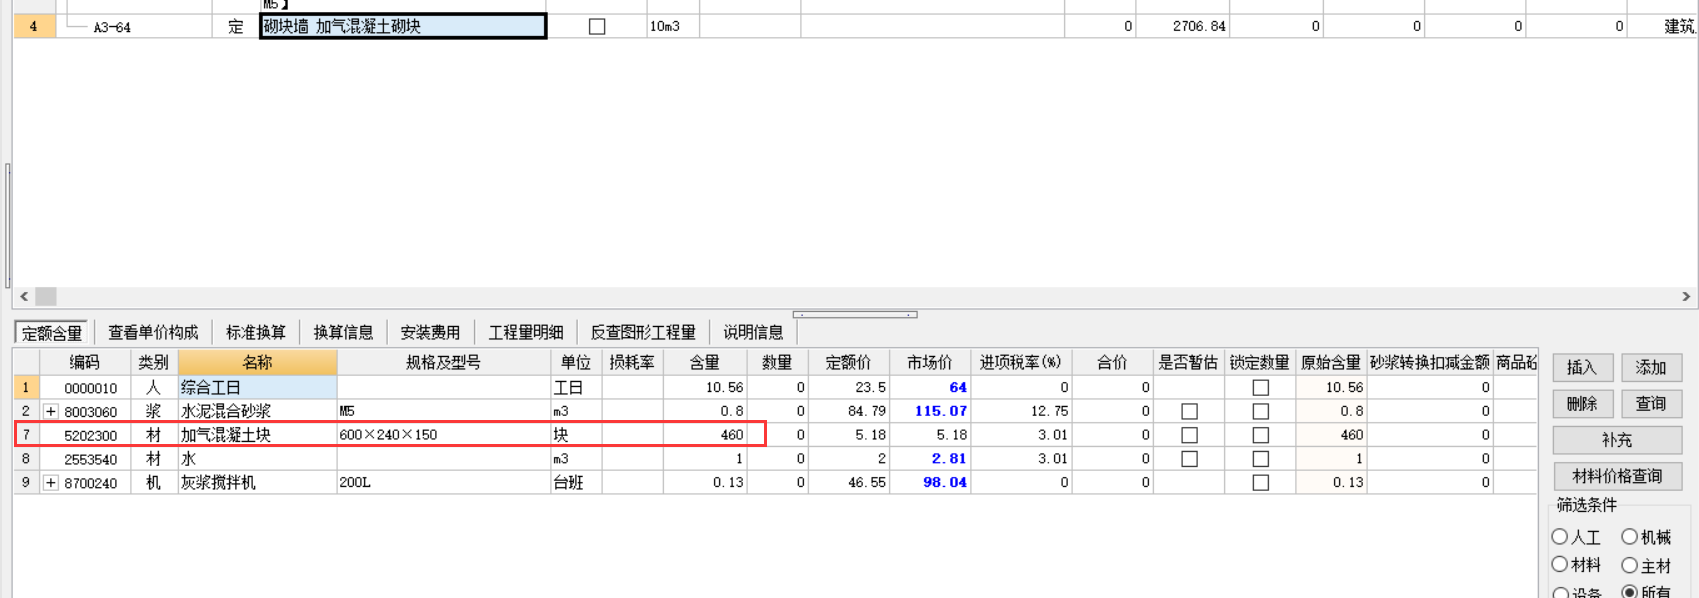The width and height of the screenshot is (1699, 598).
Task: Open the 查看单价构成 tab
Action: click(x=153, y=332)
